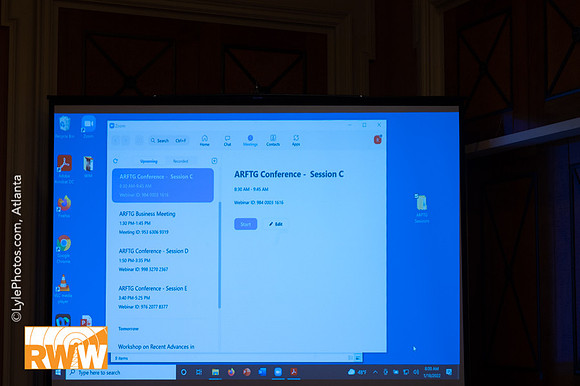Click the large icons view toggle in status bar
Viewport: 580px width, 386px height.
click(x=358, y=358)
